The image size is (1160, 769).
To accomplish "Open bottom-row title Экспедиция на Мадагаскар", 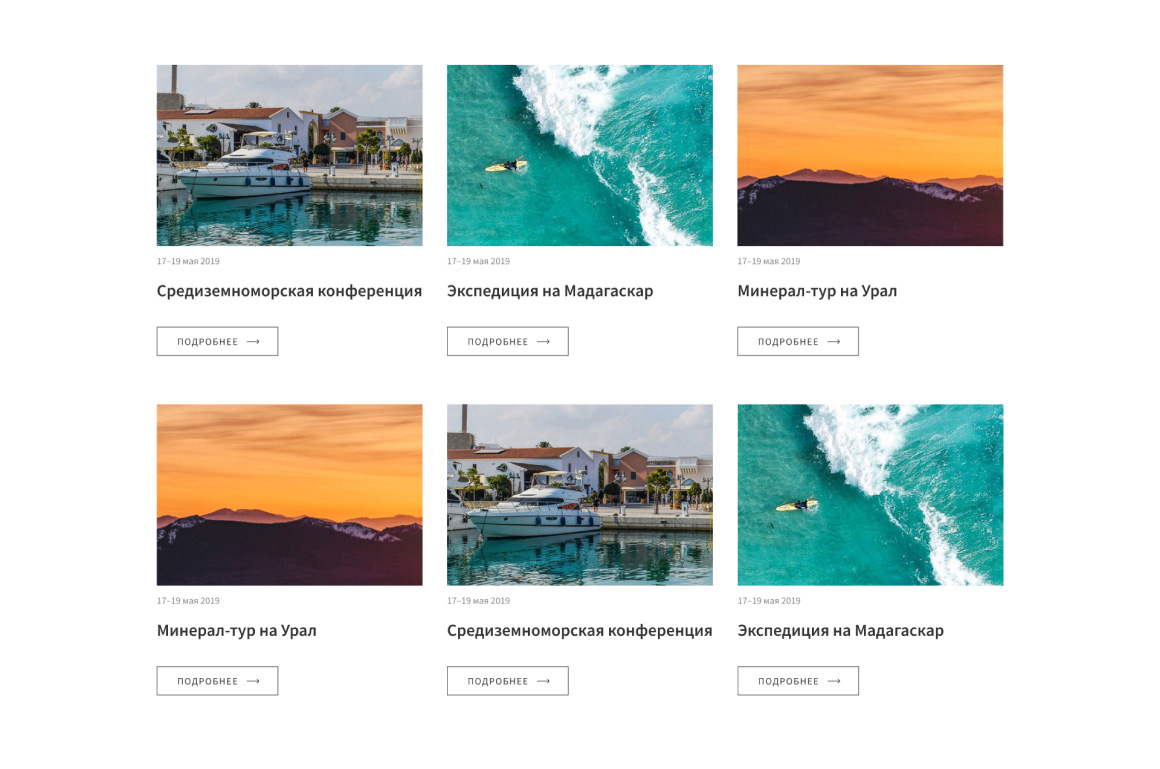I will tap(840, 631).
